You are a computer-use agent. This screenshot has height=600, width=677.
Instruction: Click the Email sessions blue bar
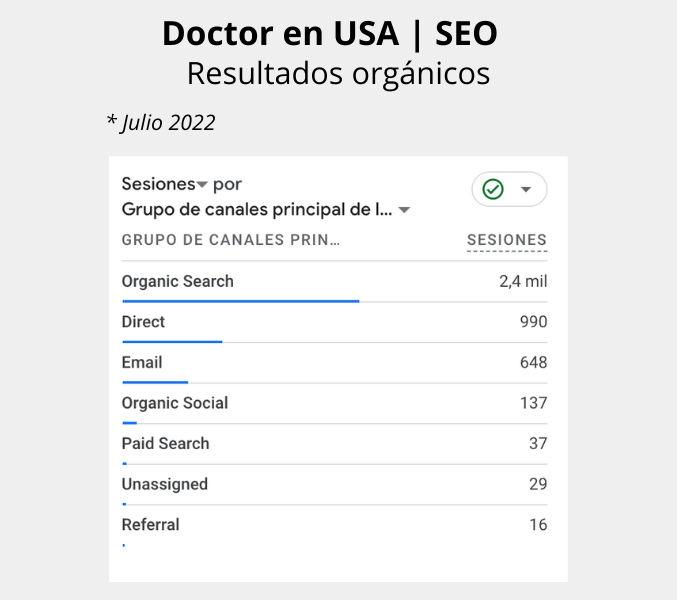click(155, 382)
